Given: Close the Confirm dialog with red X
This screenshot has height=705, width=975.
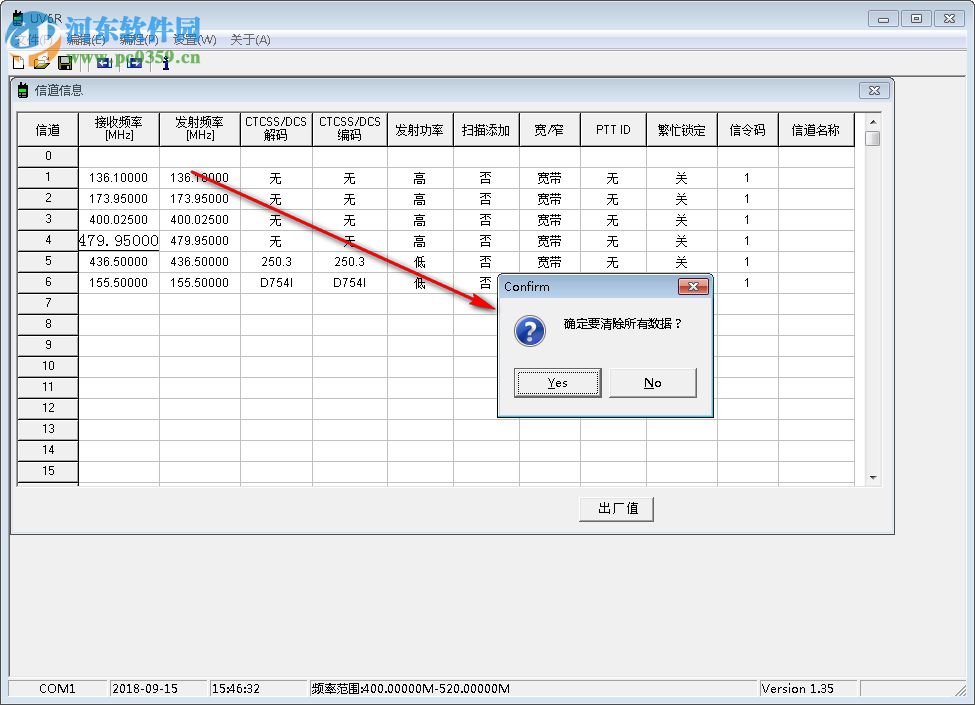Looking at the screenshot, I should point(693,286).
